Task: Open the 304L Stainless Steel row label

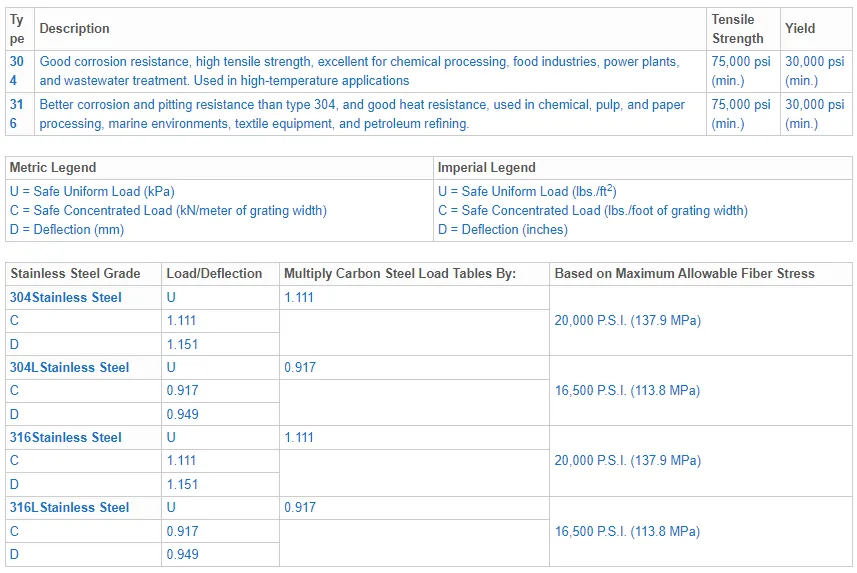Action: (x=69, y=367)
